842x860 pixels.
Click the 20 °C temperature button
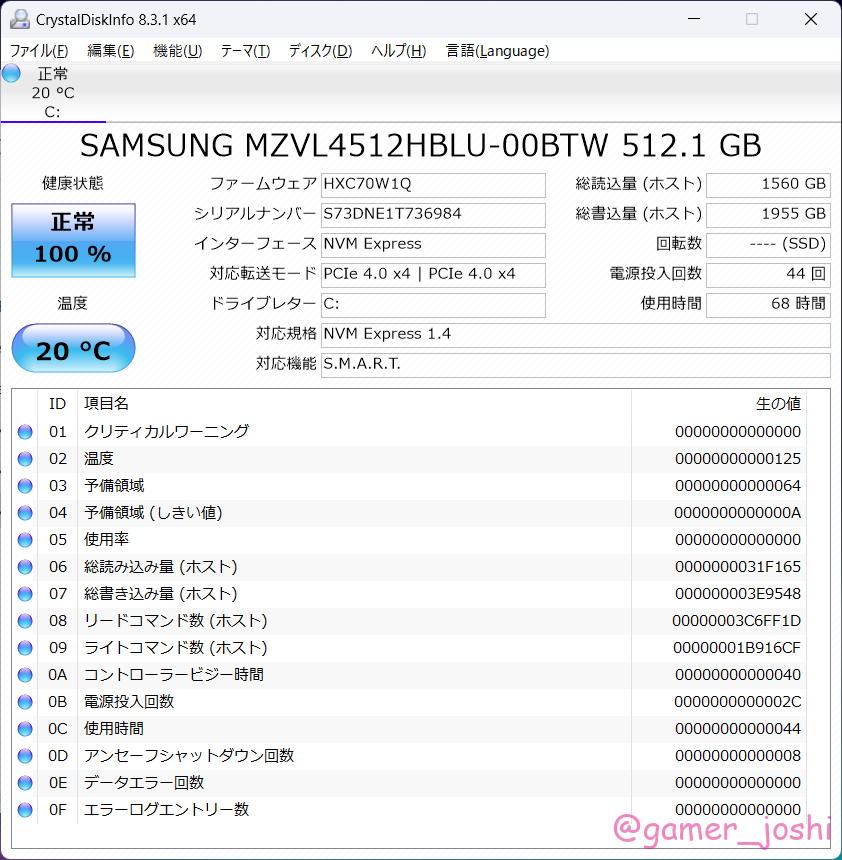point(74,348)
